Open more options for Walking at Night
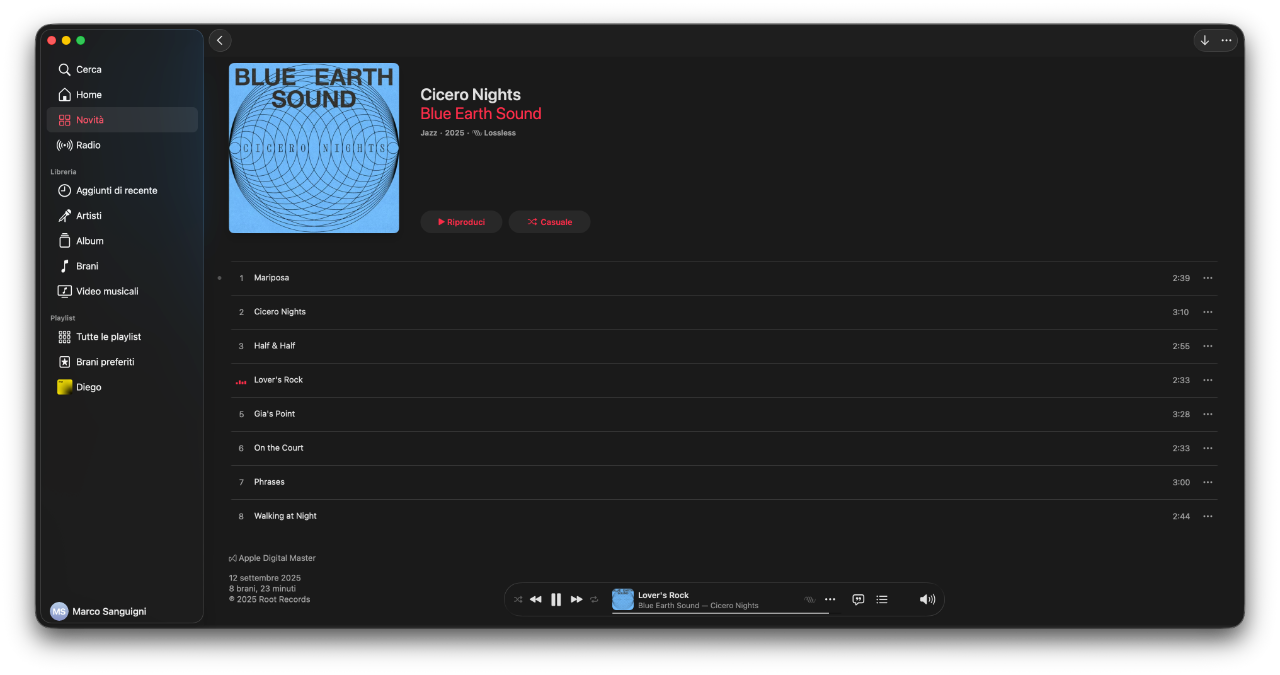Image resolution: width=1280 pixels, height=675 pixels. 1208,516
